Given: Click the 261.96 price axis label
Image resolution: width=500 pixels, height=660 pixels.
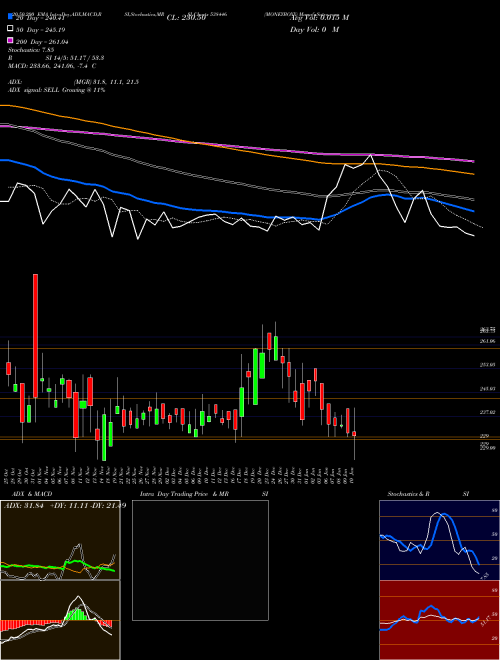Looking at the screenshot, I should 487,341.
